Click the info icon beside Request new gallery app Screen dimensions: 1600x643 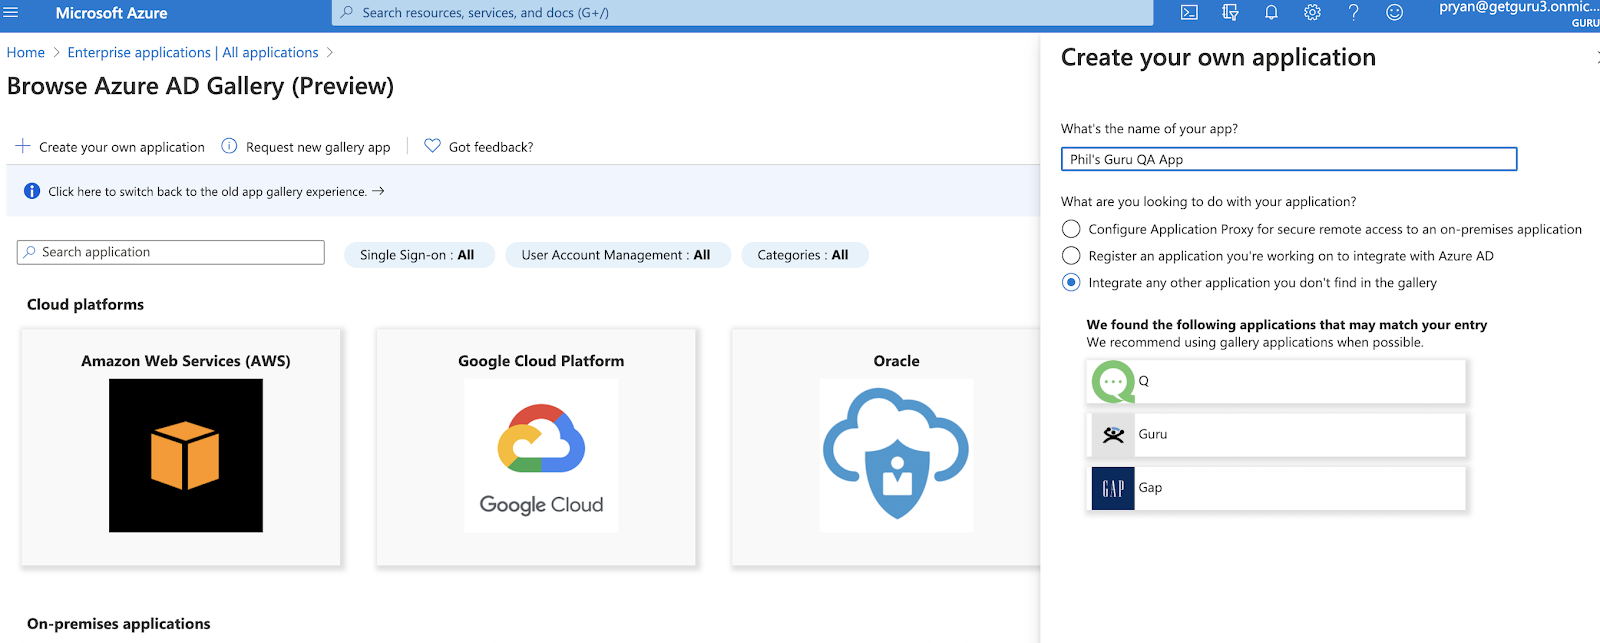229,146
